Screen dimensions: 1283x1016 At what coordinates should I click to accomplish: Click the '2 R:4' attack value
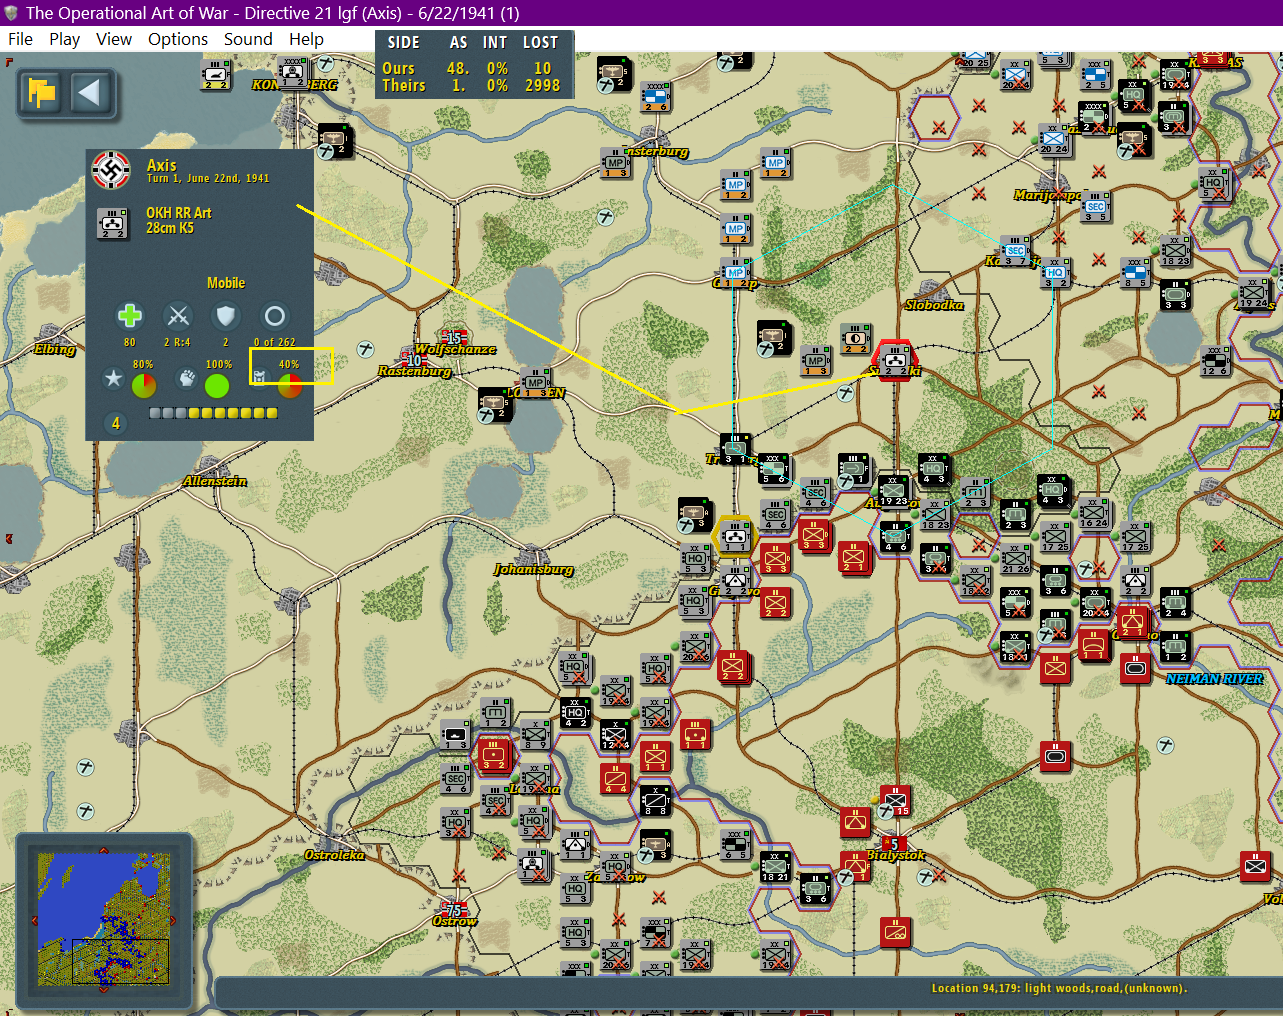pyautogui.click(x=177, y=342)
